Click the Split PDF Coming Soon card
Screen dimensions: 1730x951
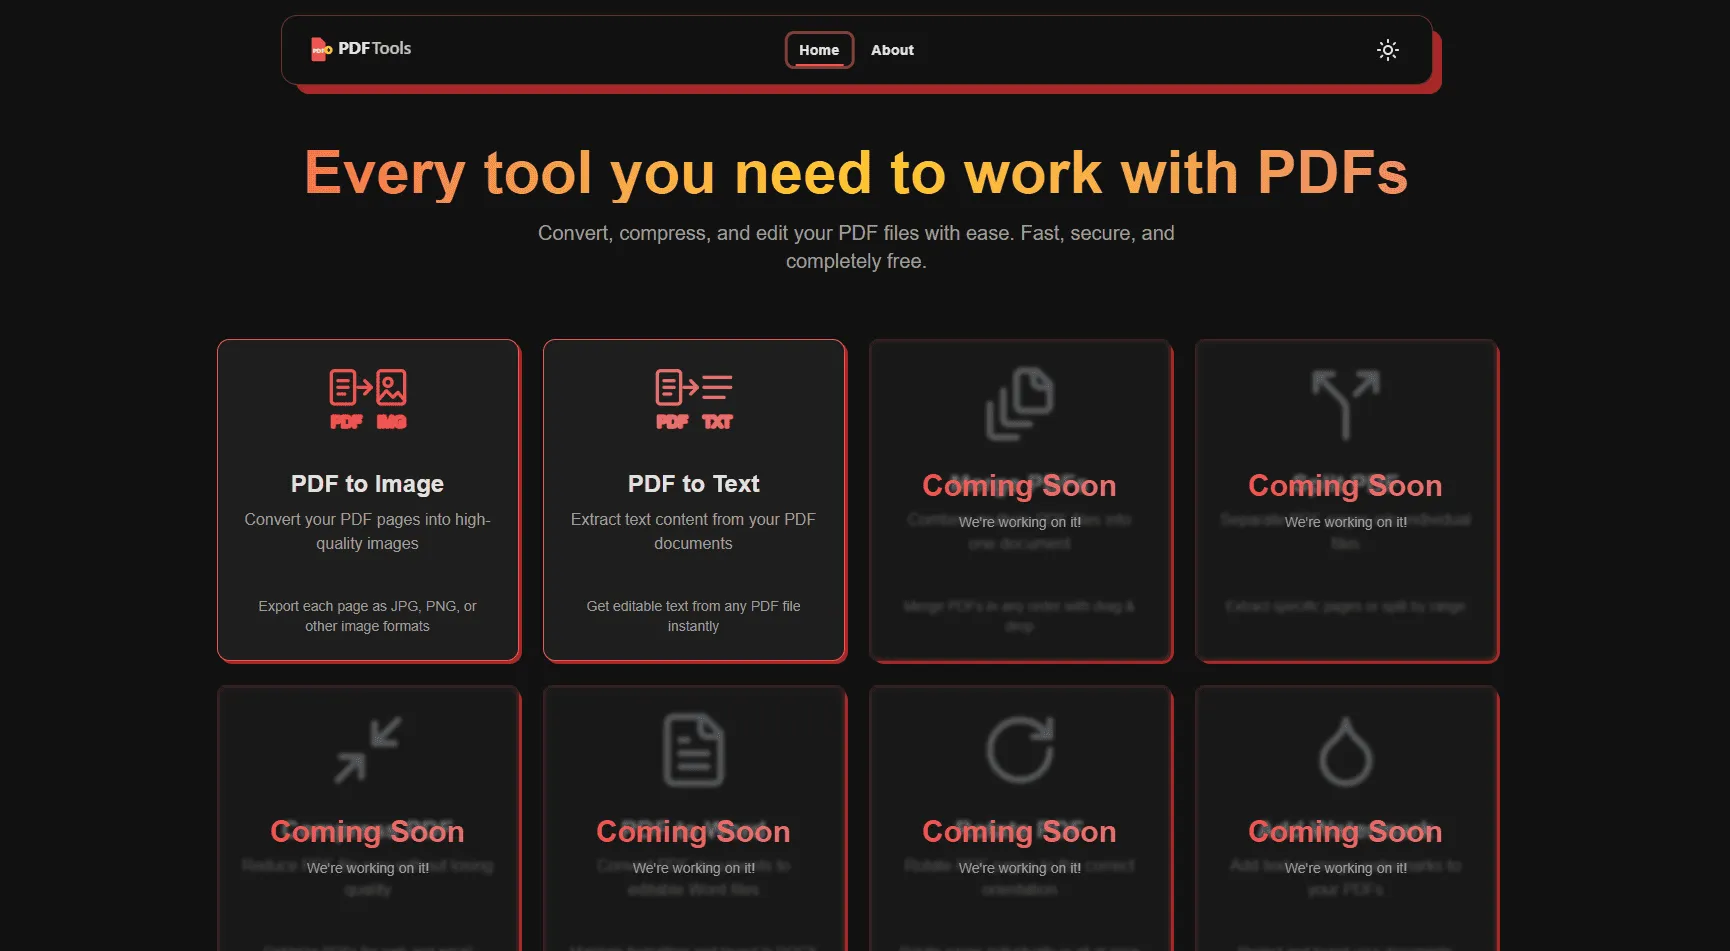click(x=1345, y=500)
